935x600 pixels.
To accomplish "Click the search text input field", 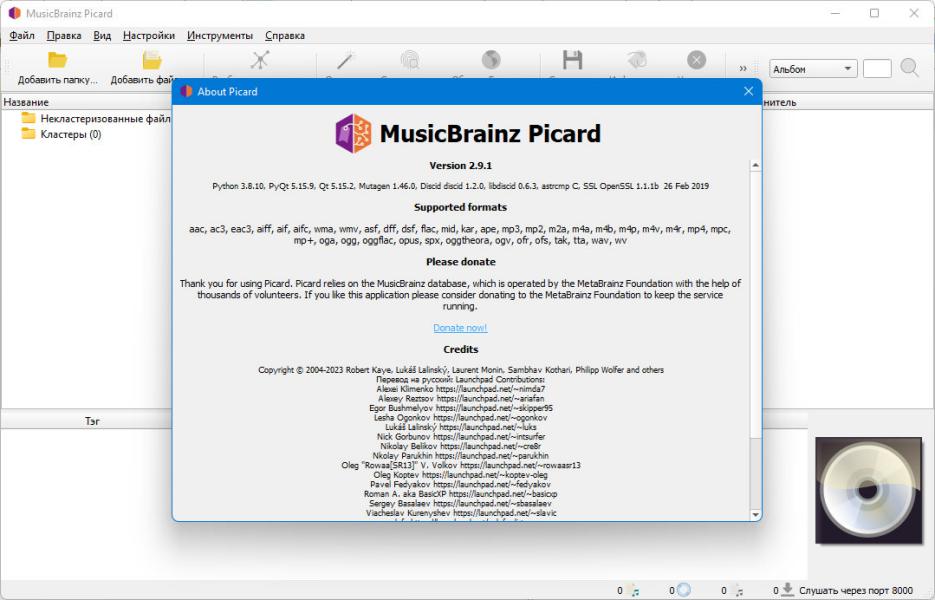I will tap(877, 69).
